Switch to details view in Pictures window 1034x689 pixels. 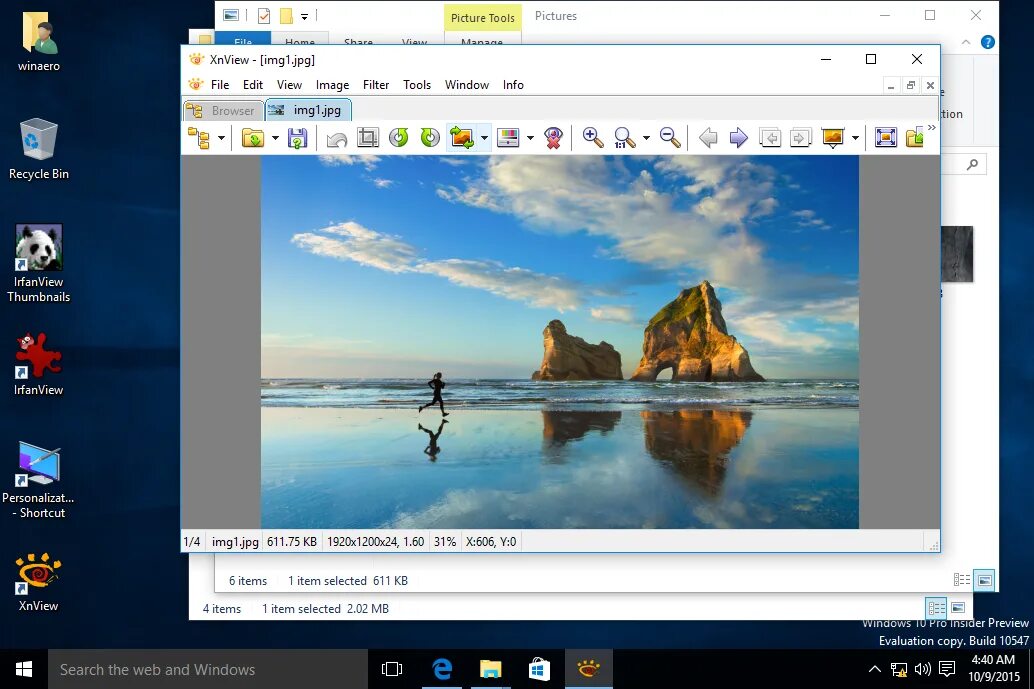pos(962,580)
